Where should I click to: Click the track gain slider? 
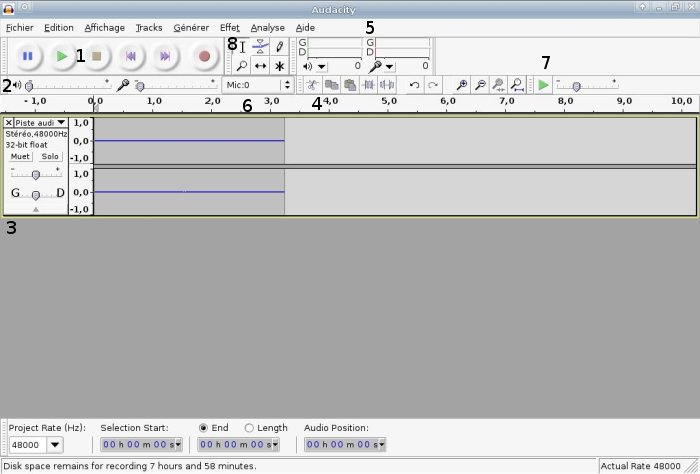pos(36,174)
